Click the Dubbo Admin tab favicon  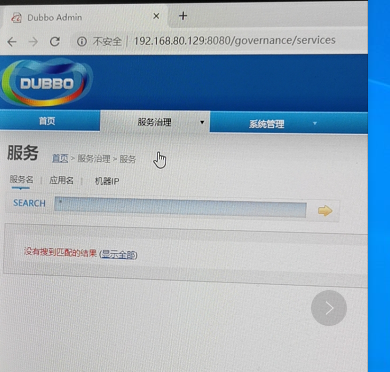pyautogui.click(x=16, y=17)
